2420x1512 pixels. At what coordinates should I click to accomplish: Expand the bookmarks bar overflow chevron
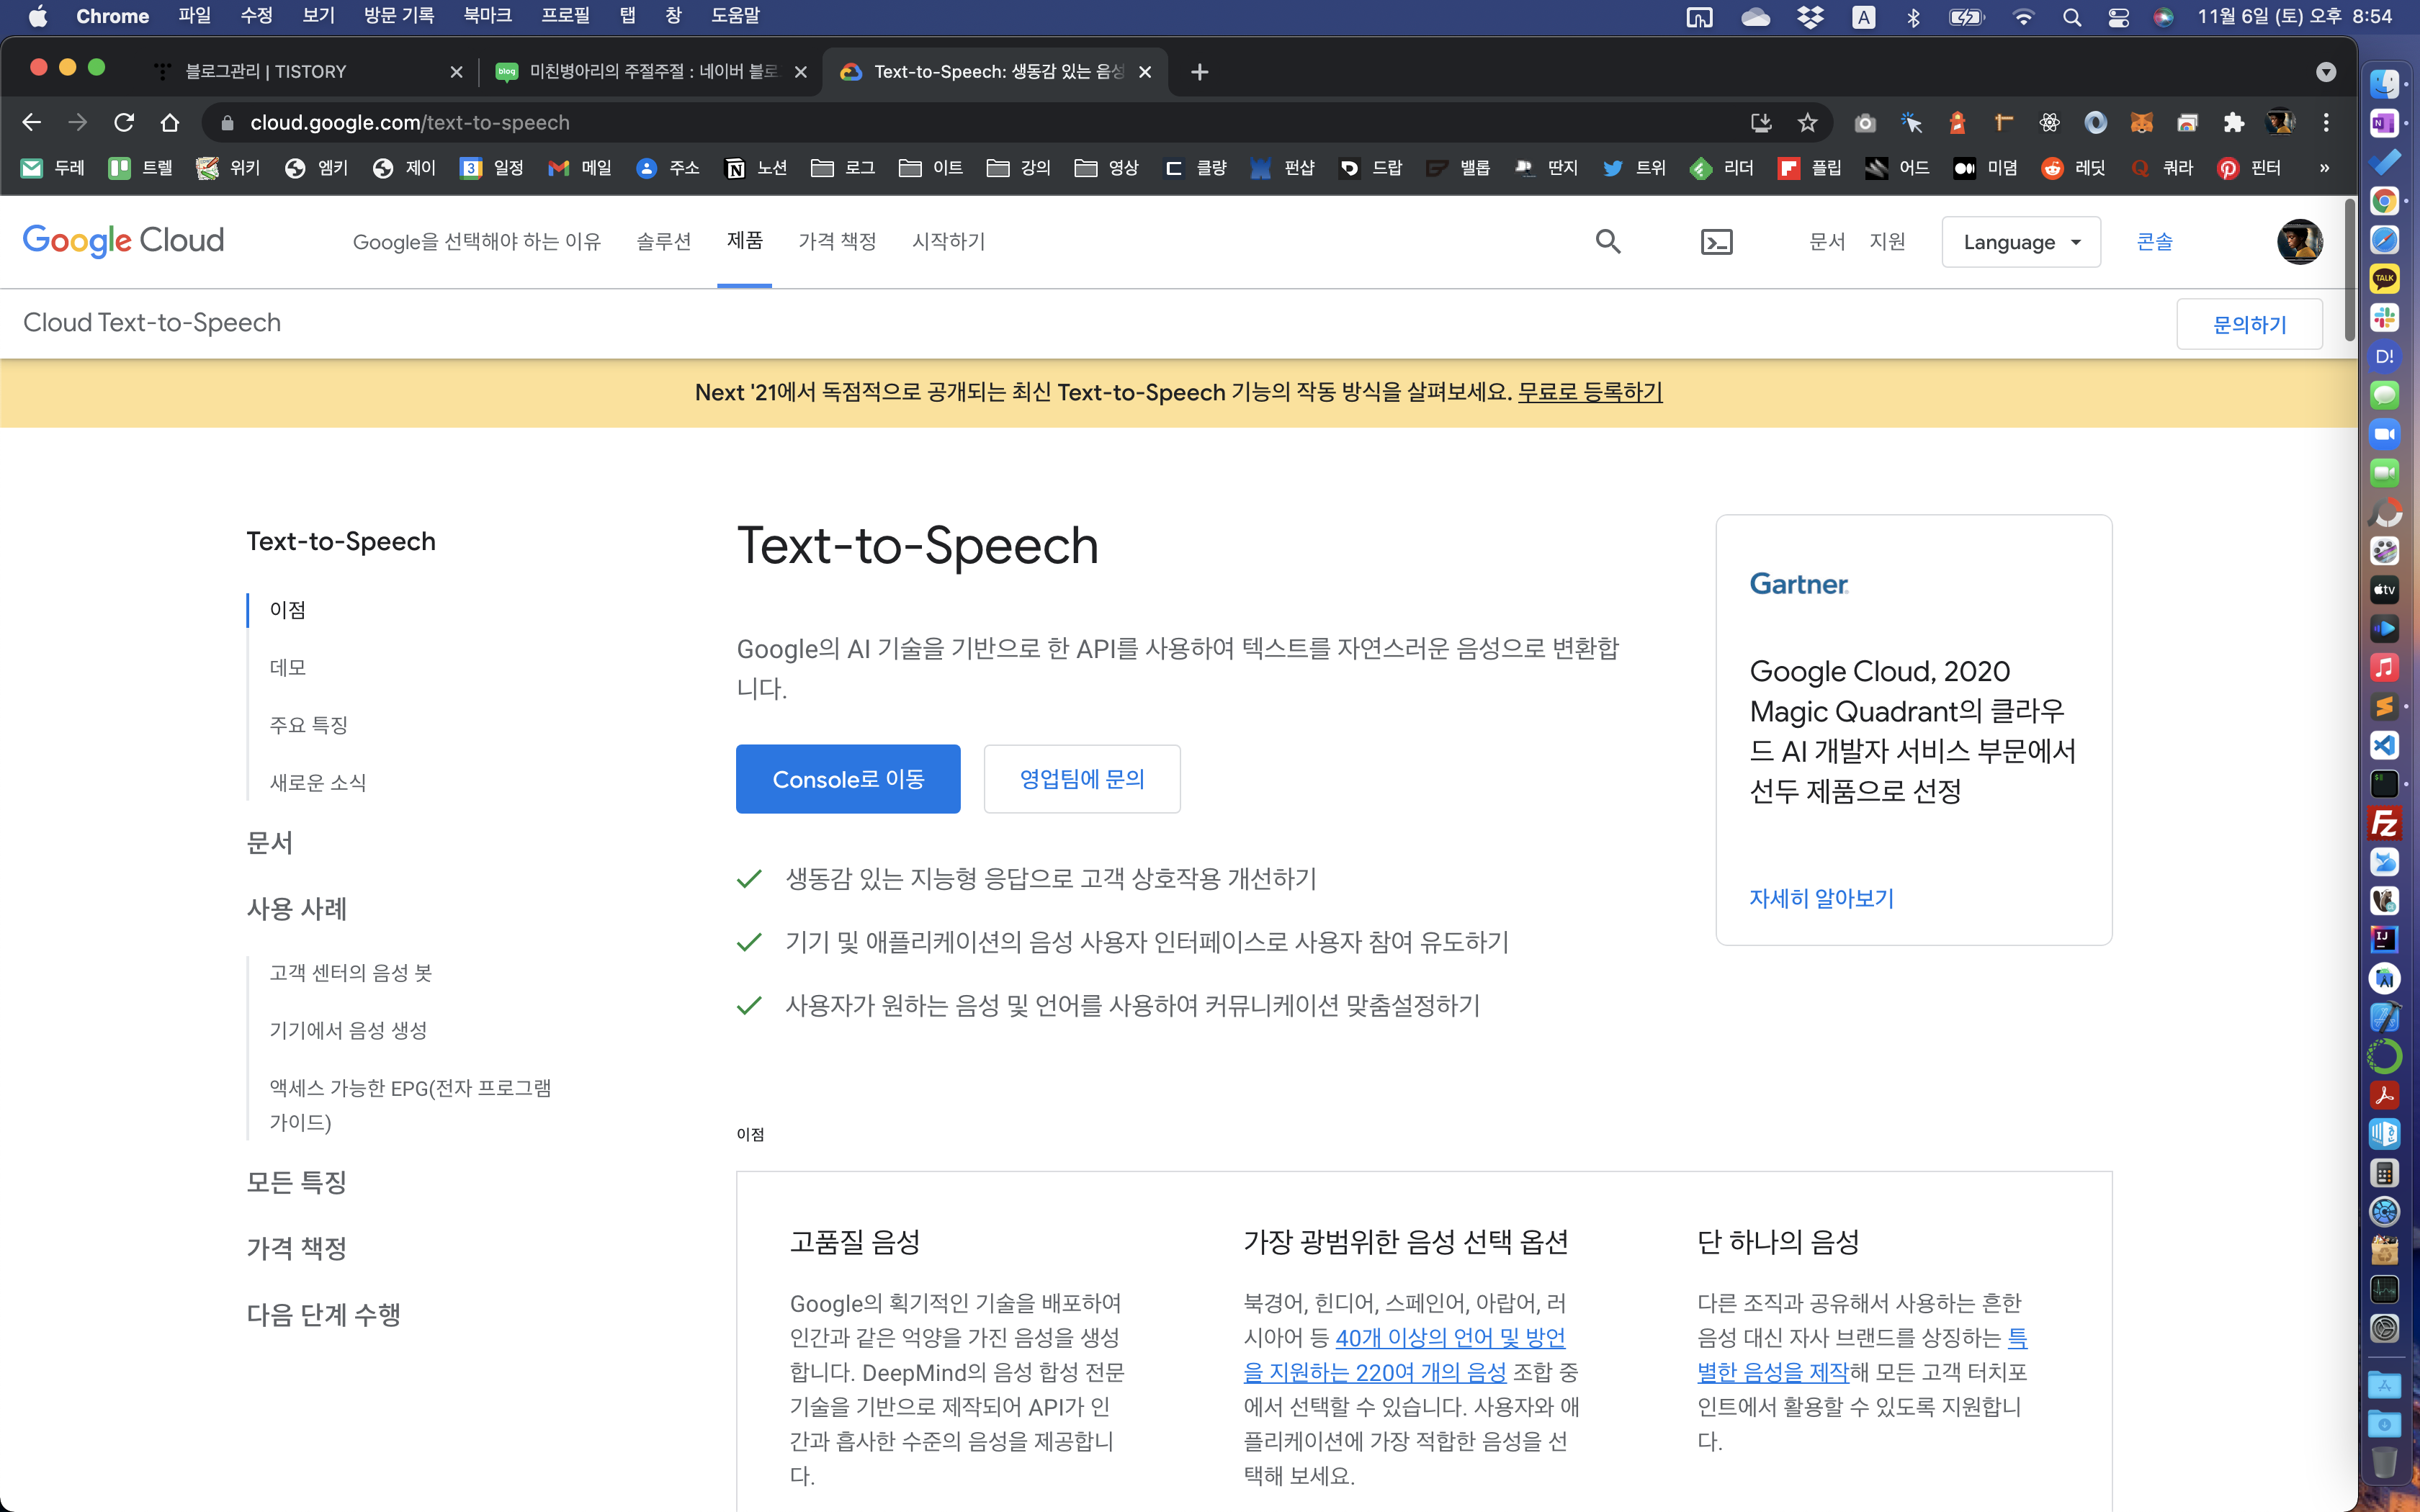(2324, 168)
